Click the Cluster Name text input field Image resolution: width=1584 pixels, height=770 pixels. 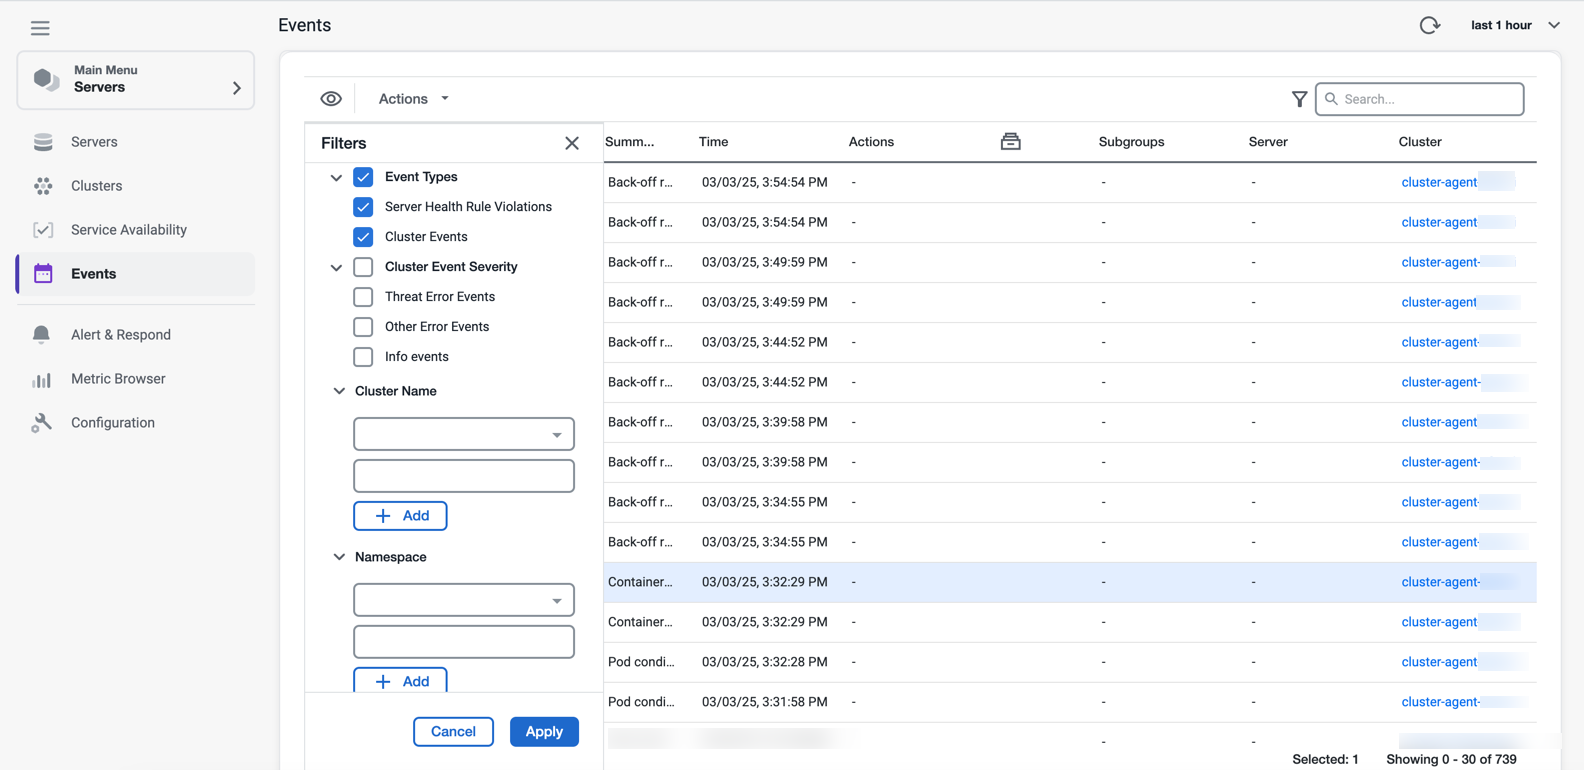[x=464, y=476]
